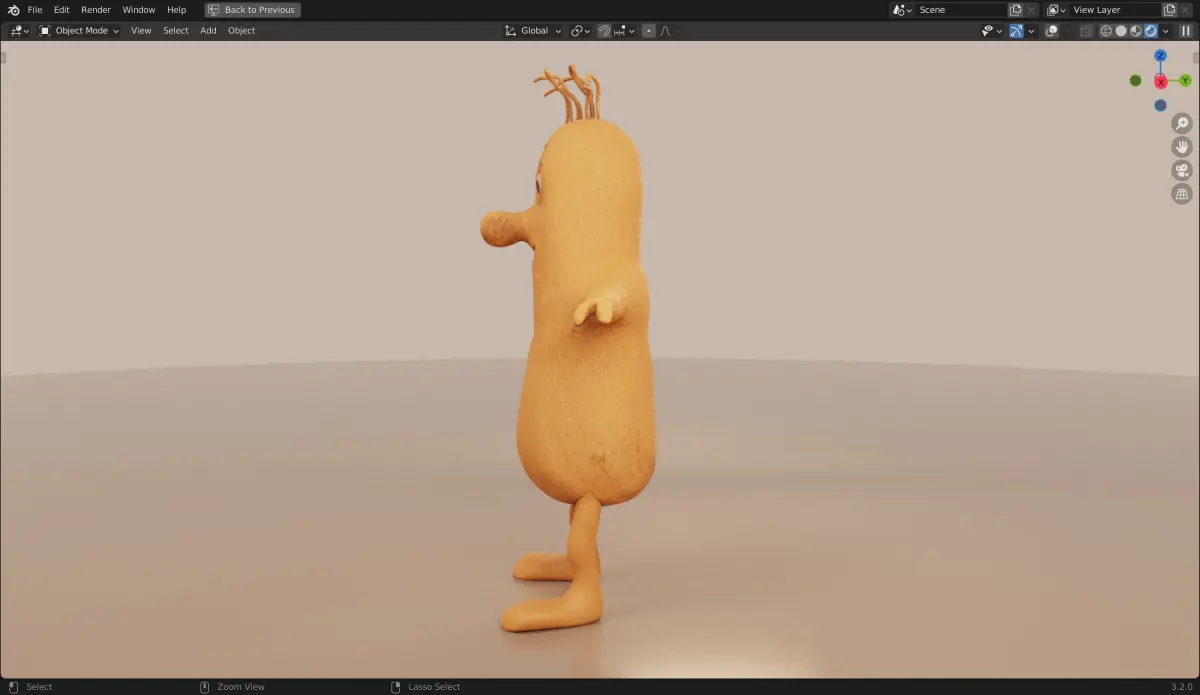Open the shading options dropdown

tap(1165, 31)
